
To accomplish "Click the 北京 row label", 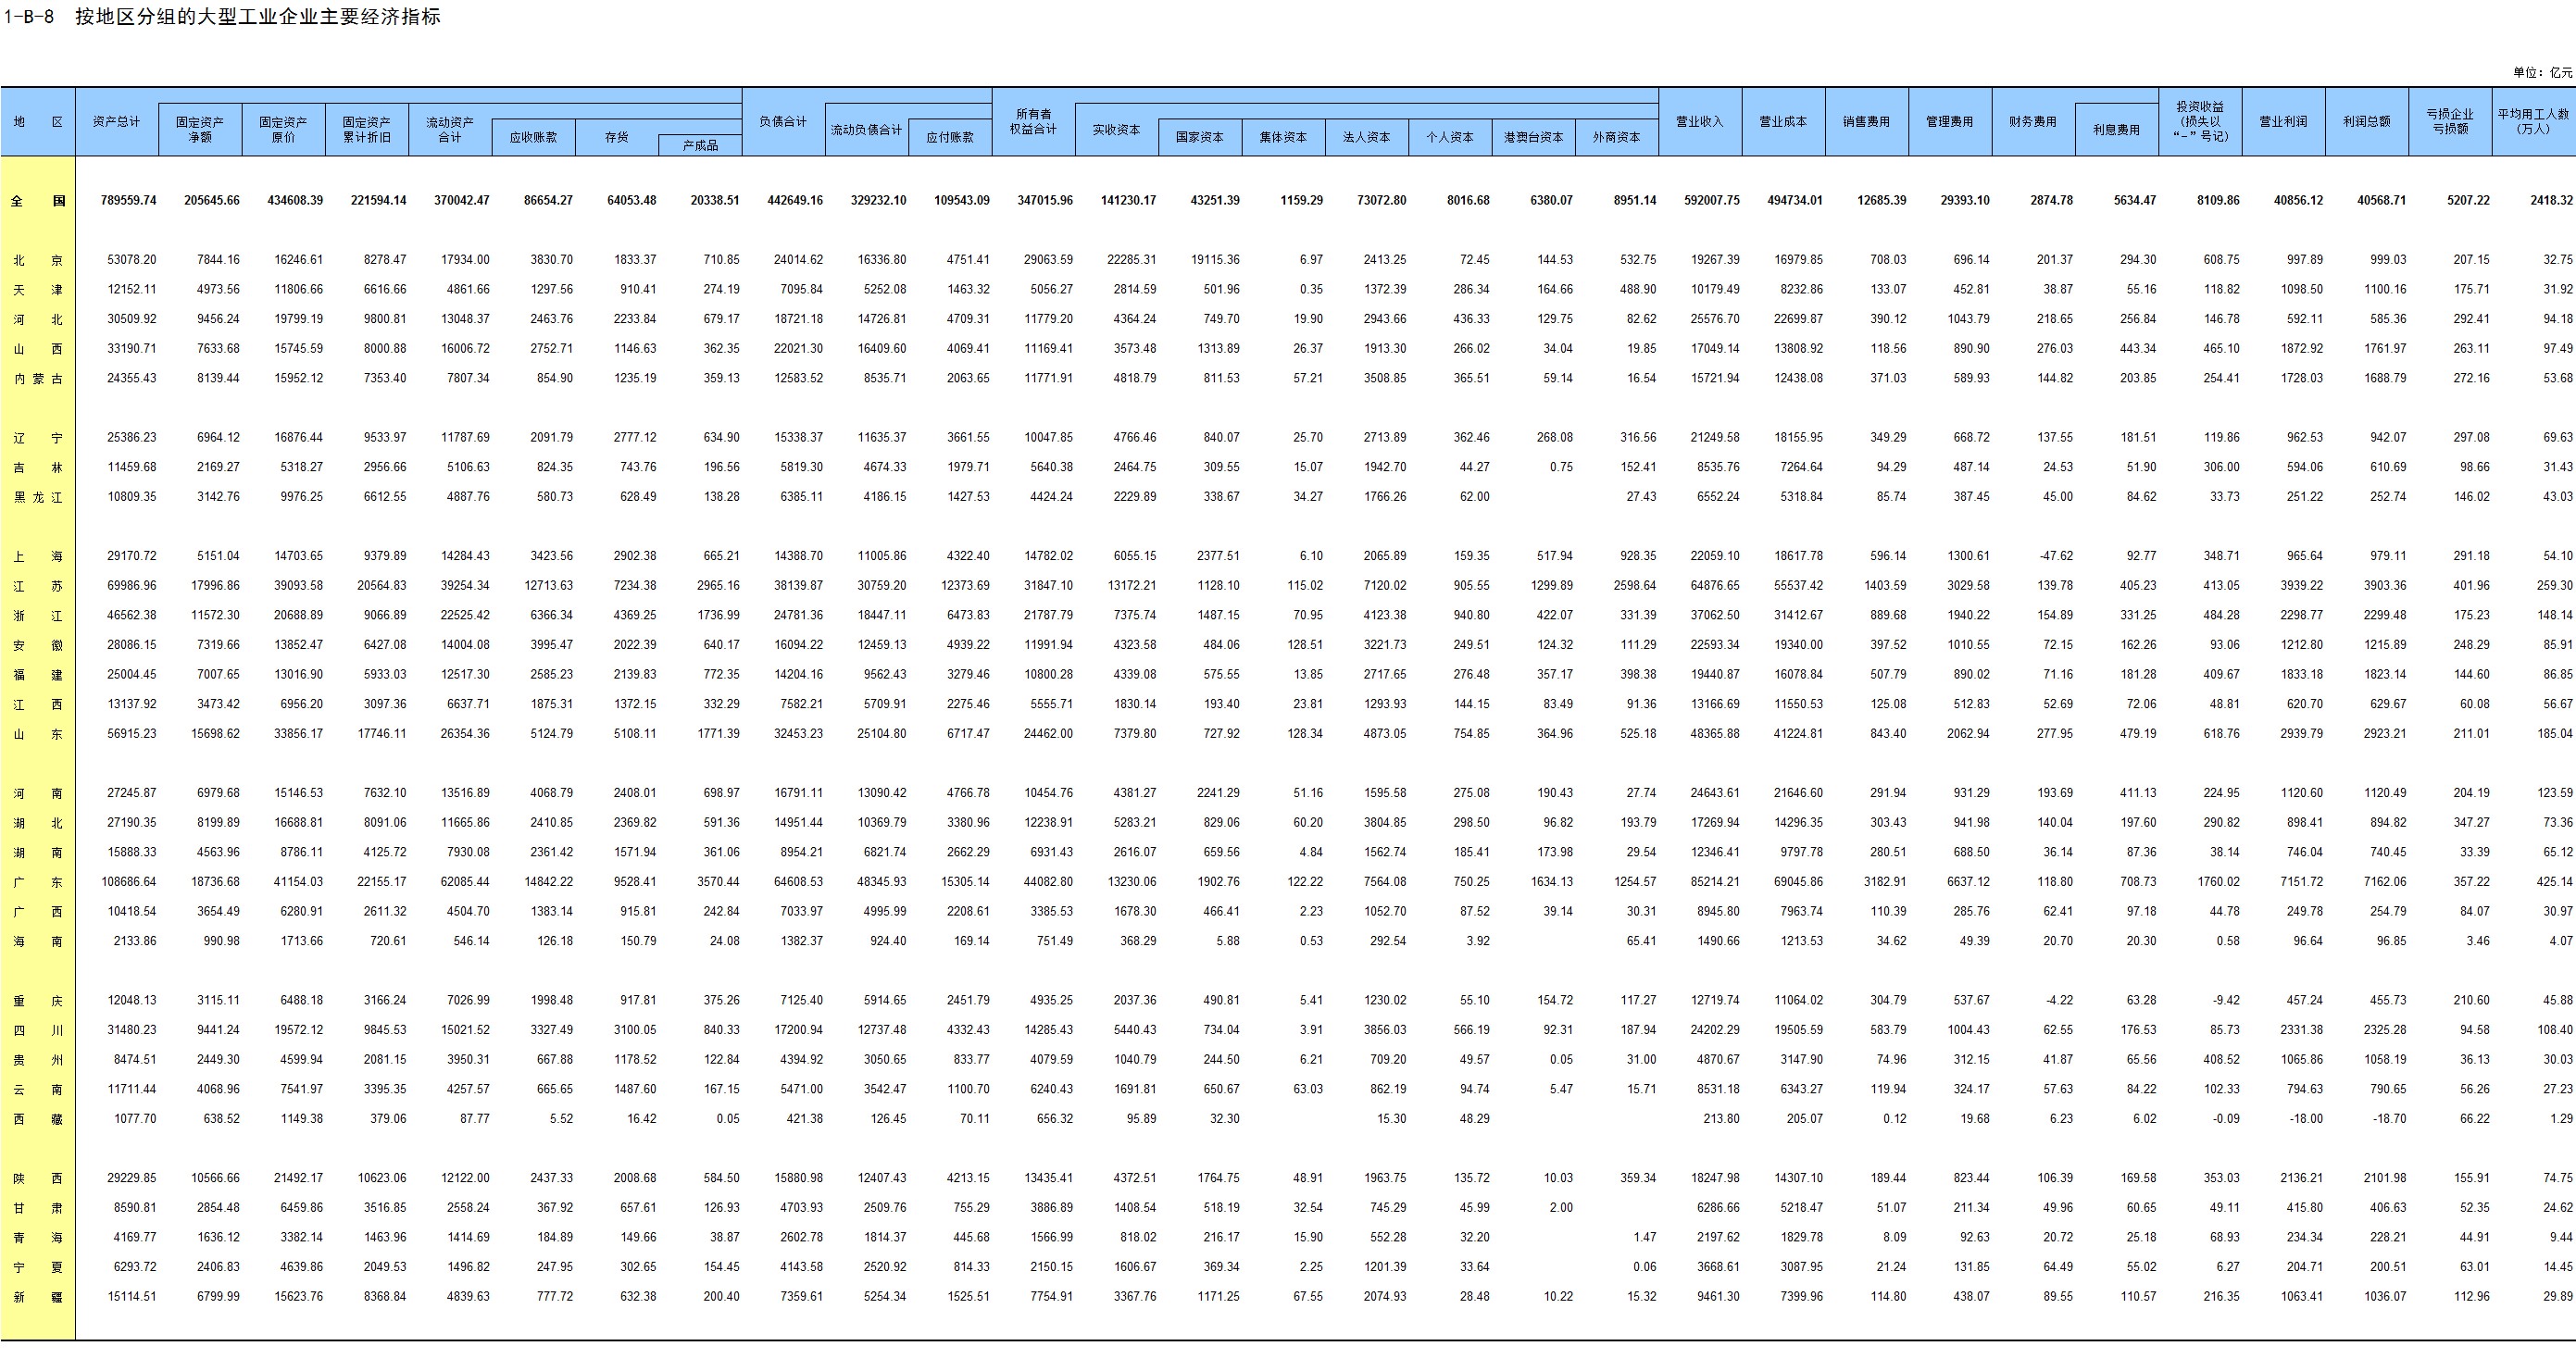I will pos(38,260).
